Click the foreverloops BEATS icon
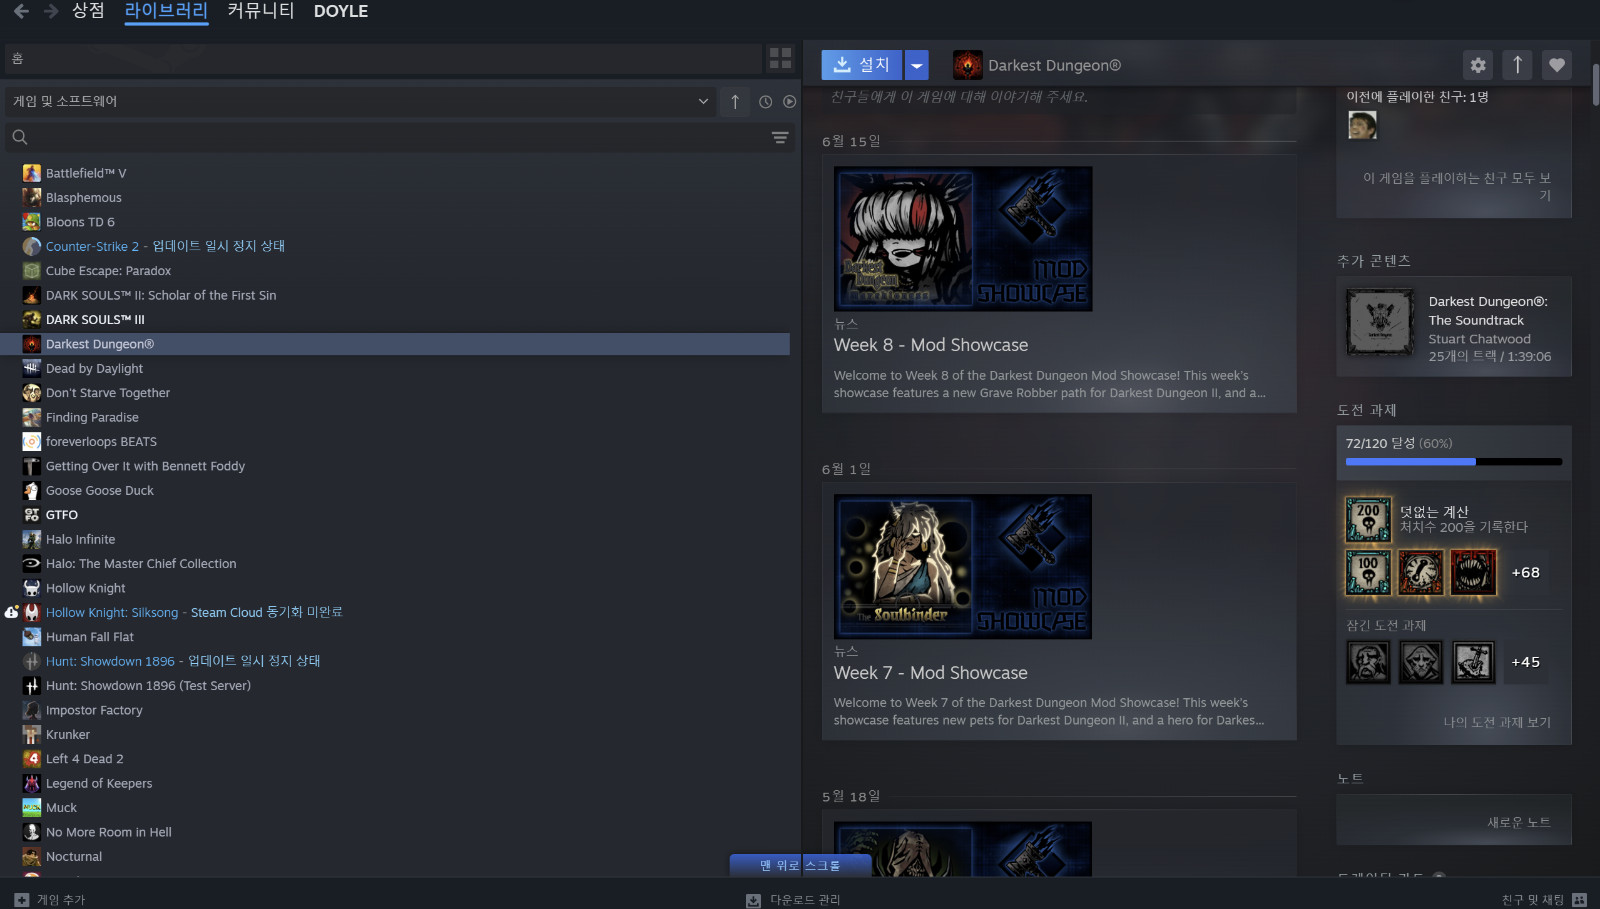The width and height of the screenshot is (1600, 909). click(32, 442)
